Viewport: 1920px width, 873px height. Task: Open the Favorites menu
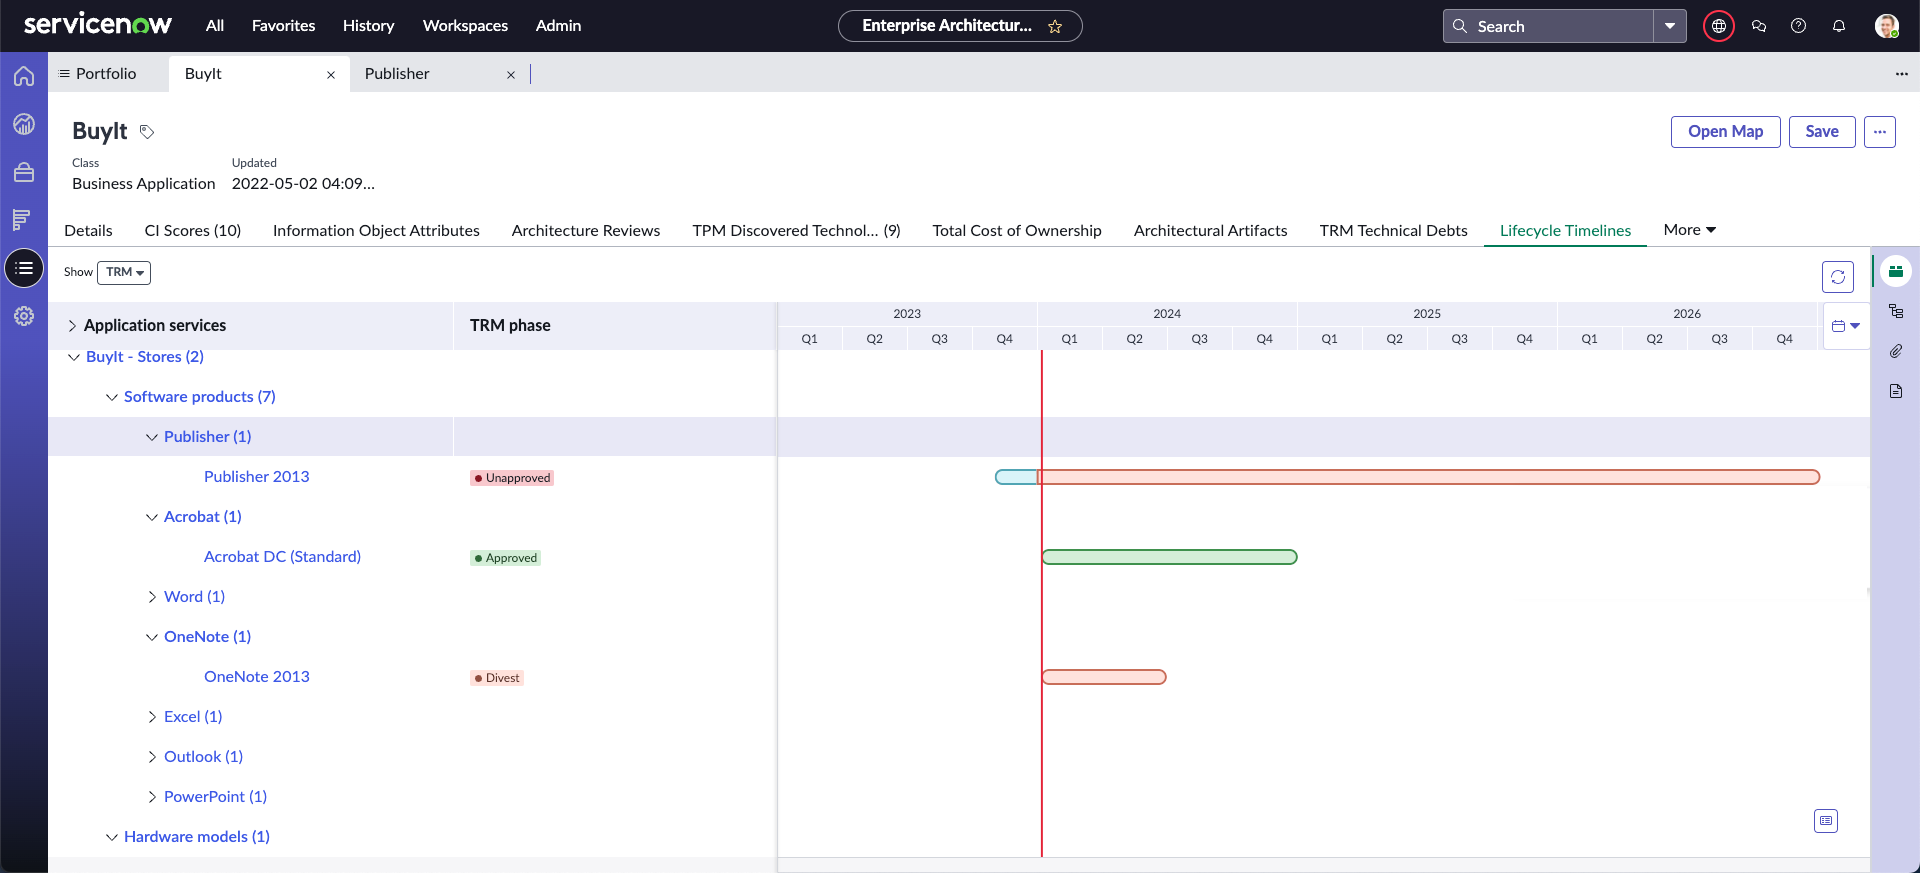[x=283, y=26]
